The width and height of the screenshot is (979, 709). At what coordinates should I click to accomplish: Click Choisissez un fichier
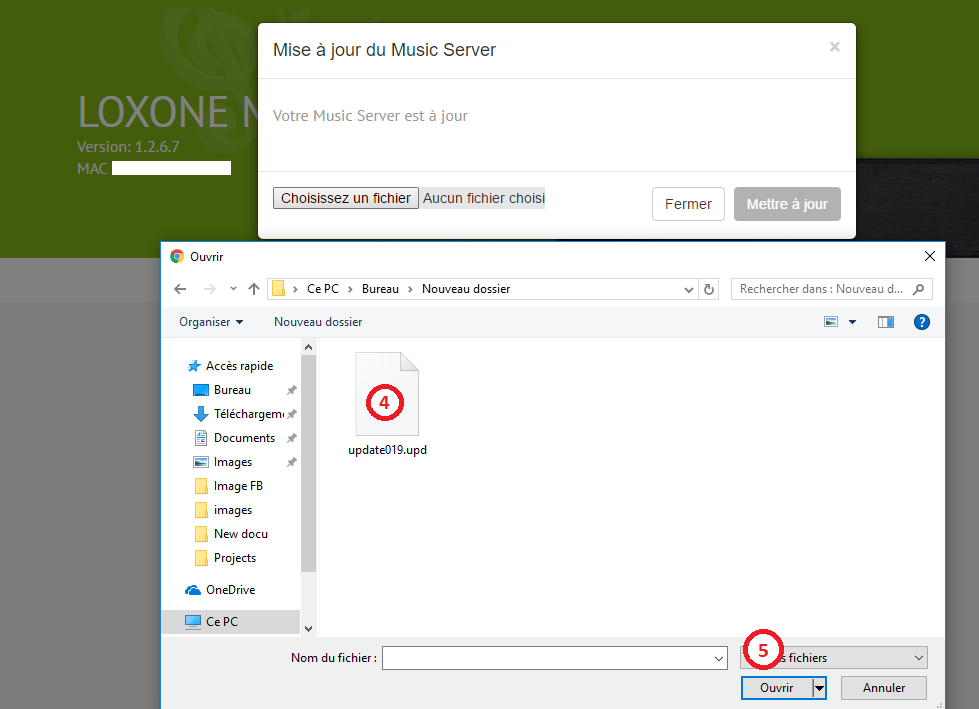coord(345,198)
